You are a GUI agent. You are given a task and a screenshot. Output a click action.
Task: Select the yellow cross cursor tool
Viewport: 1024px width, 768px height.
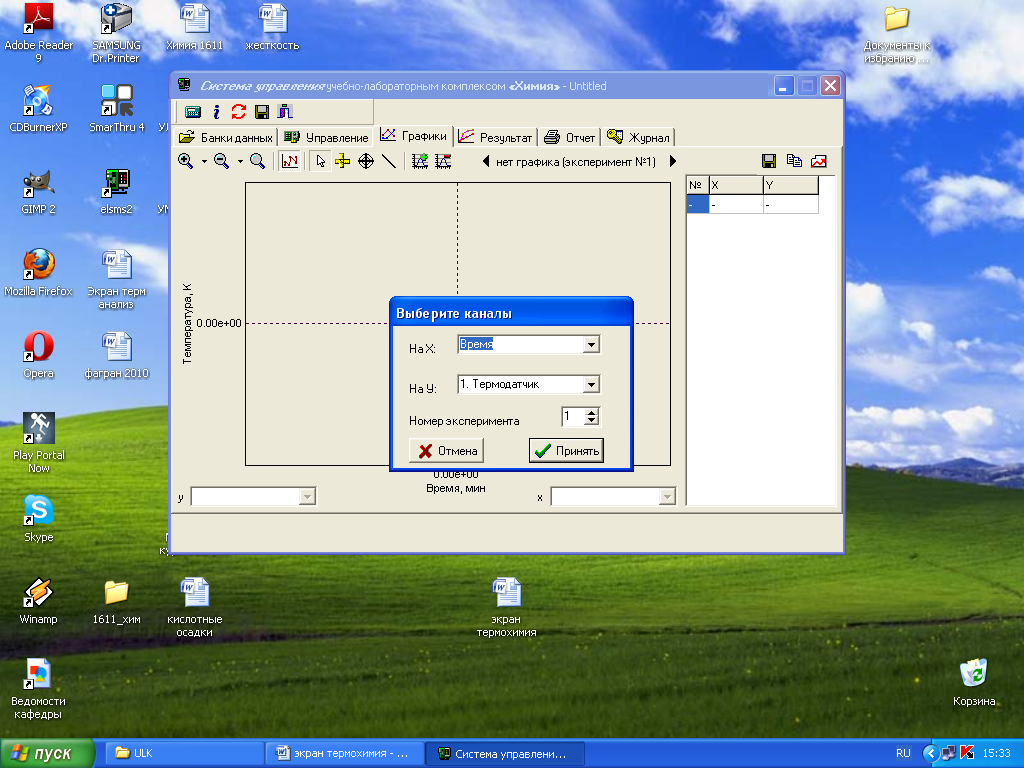(343, 161)
